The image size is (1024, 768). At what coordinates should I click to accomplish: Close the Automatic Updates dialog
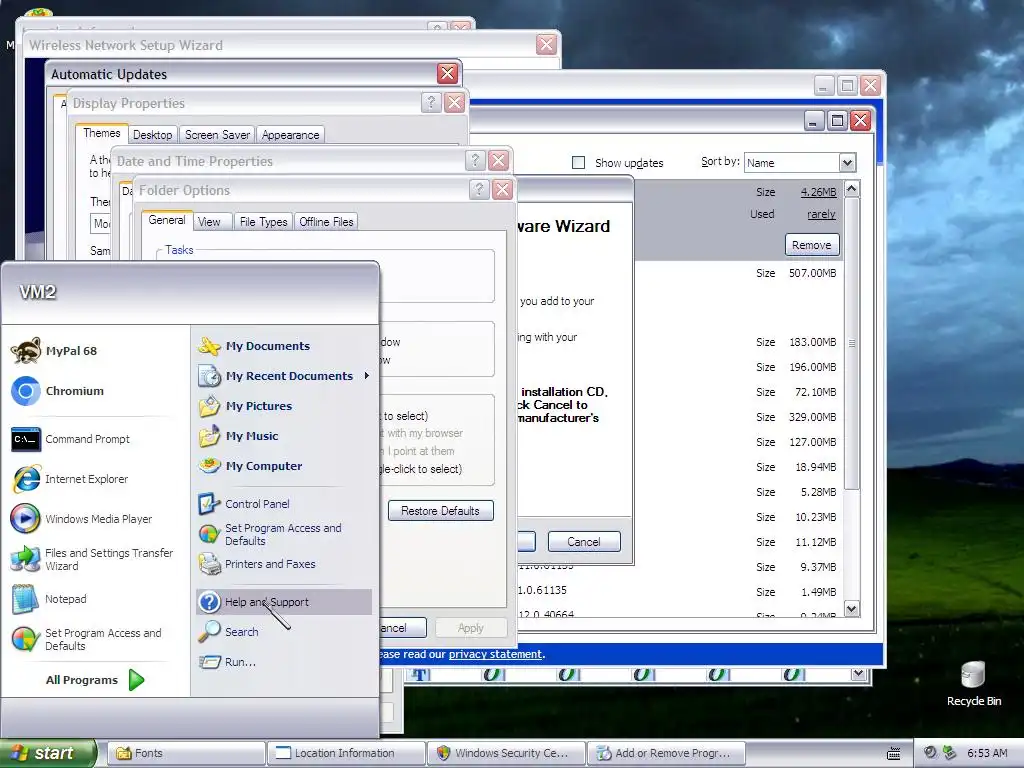point(447,73)
